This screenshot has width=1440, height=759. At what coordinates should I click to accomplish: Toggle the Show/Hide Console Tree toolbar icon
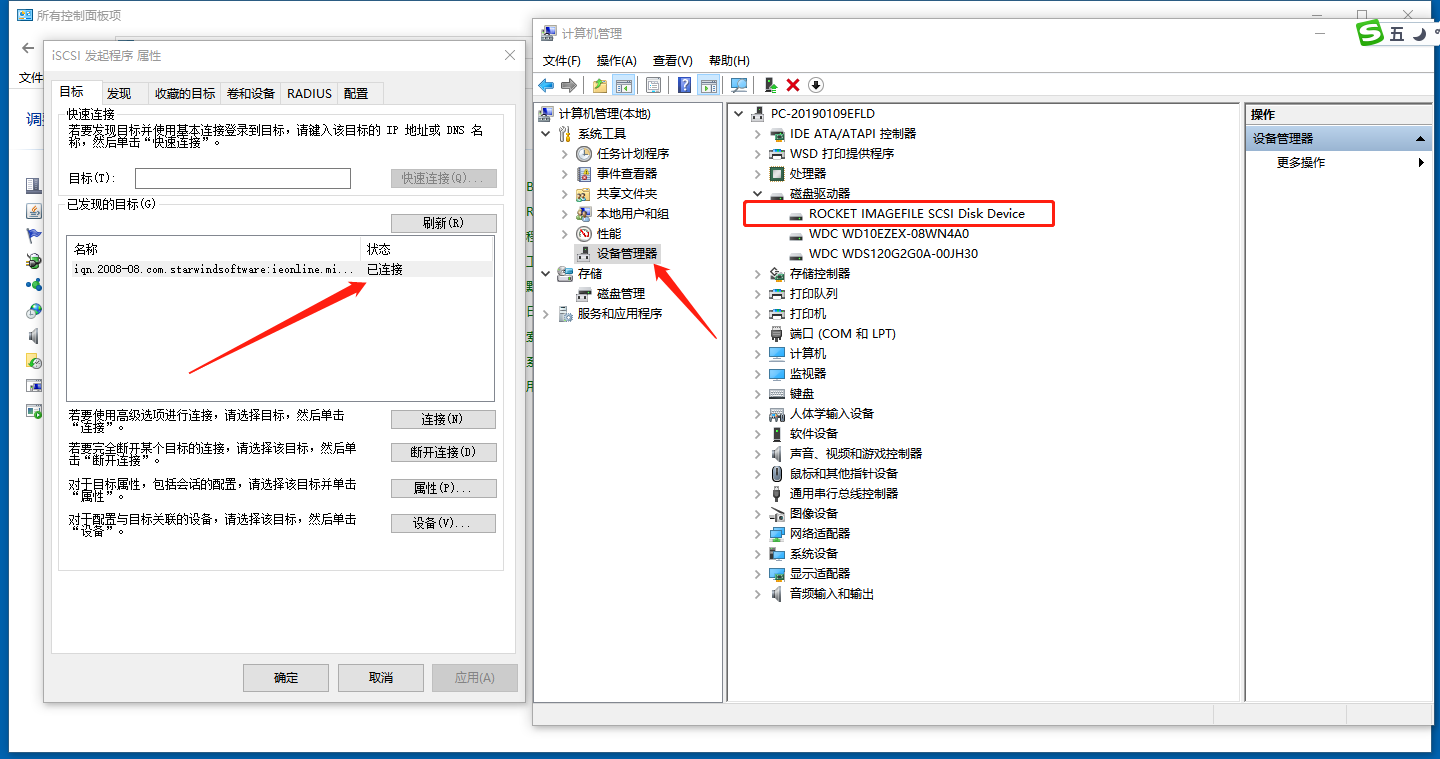tap(623, 85)
